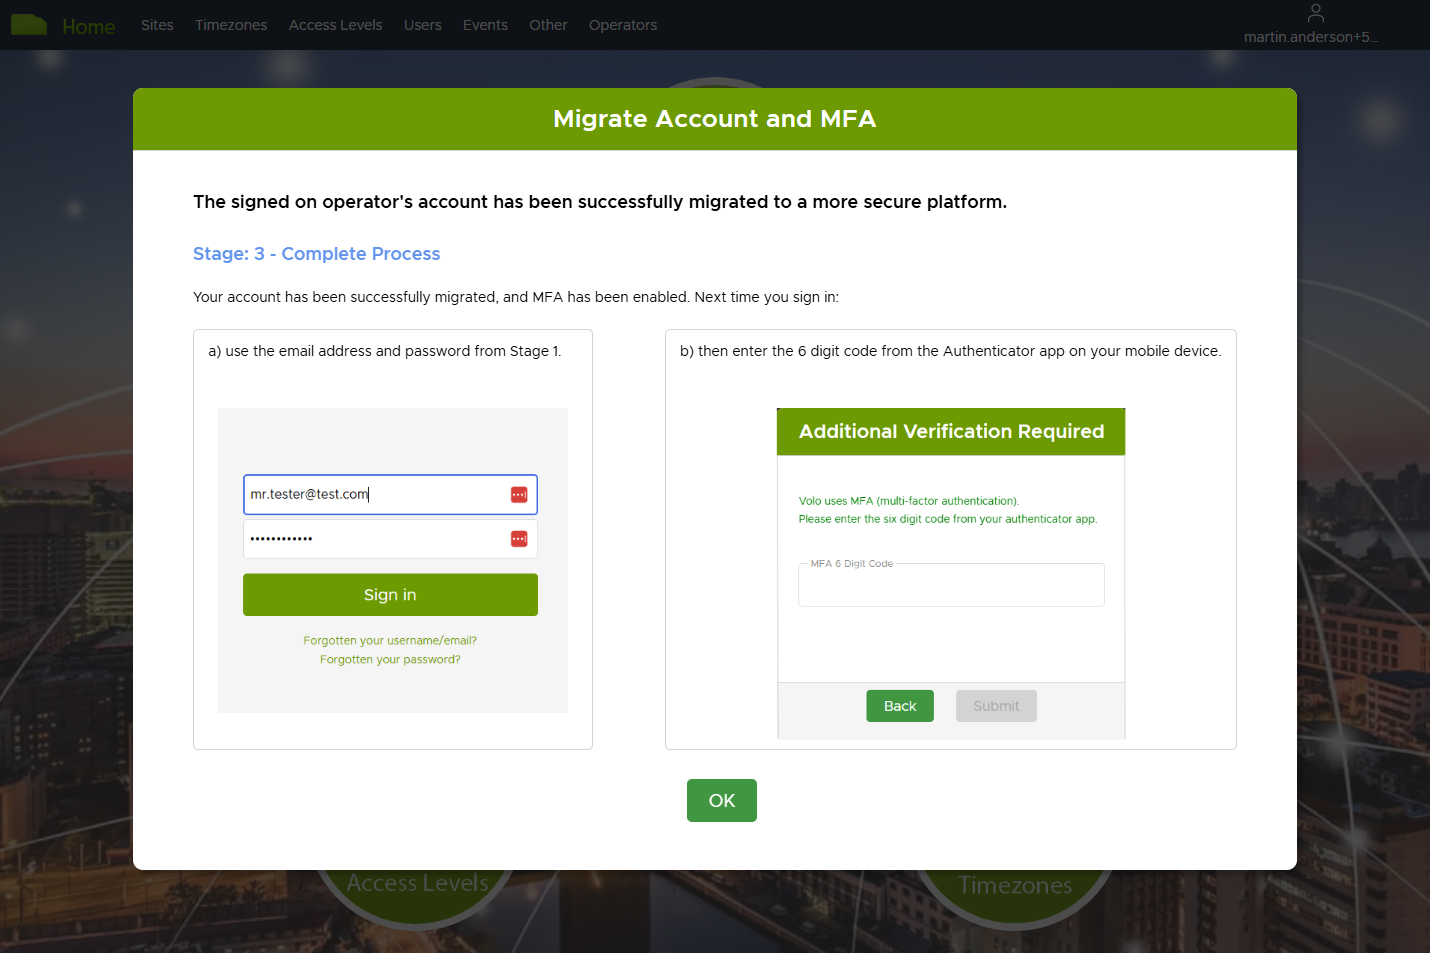The image size is (1430, 953).
Task: Click the Forgotten your password link
Action: pyautogui.click(x=390, y=660)
